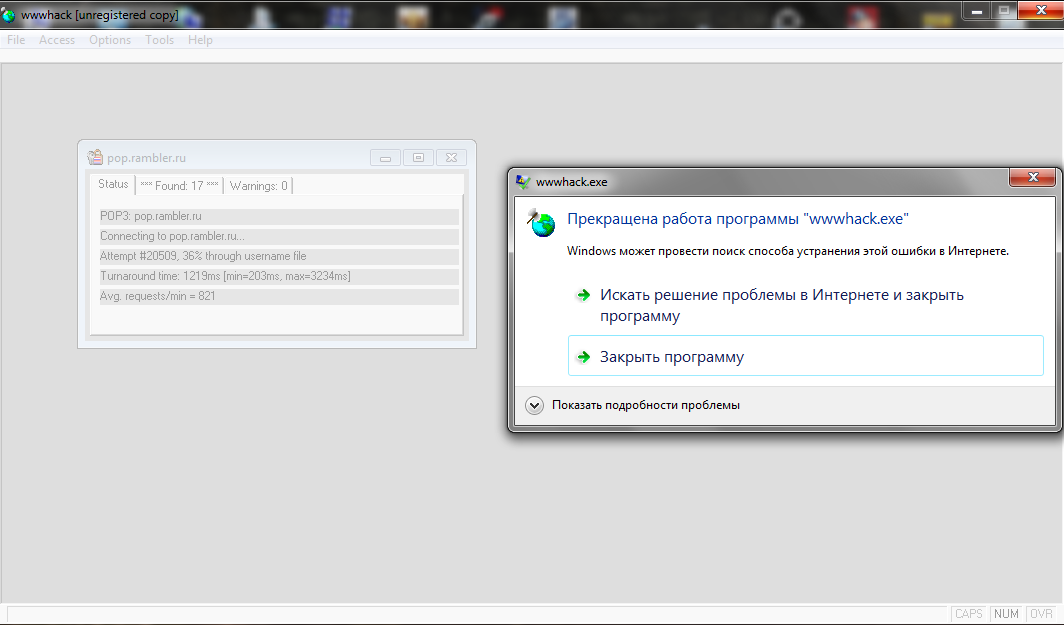
Task: Click the POP3: pop.rambler.ru status line
Action: [x=279, y=216]
